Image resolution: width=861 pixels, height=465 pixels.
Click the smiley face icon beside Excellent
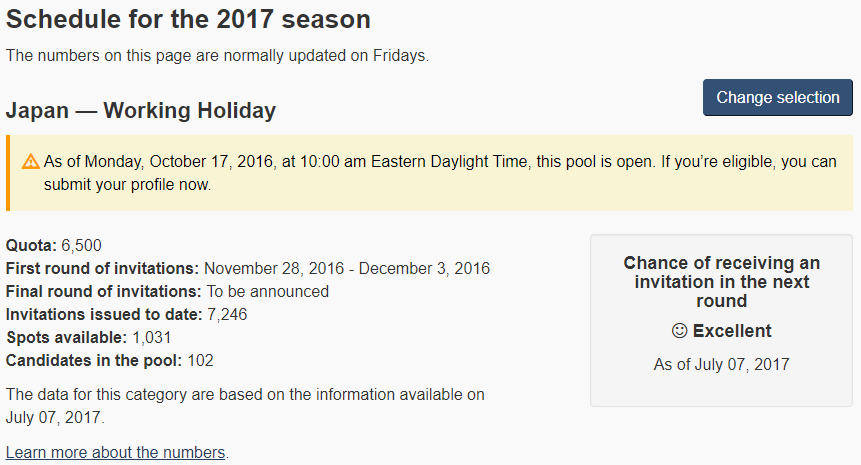pyautogui.click(x=679, y=331)
